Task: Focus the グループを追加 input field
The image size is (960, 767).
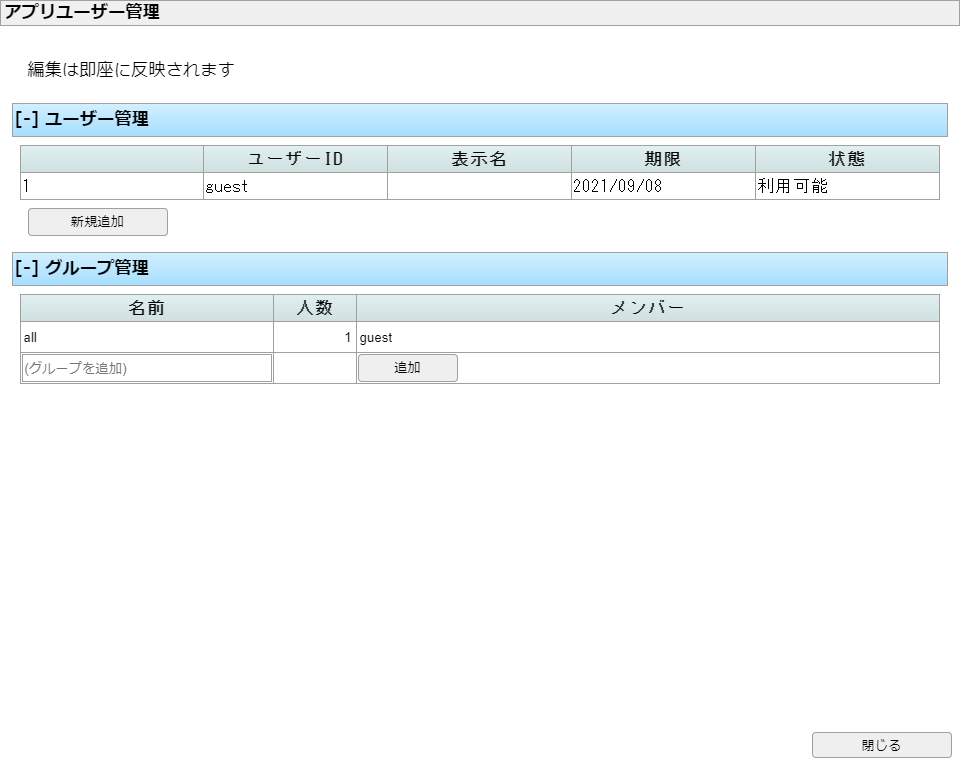Action: tap(146, 368)
